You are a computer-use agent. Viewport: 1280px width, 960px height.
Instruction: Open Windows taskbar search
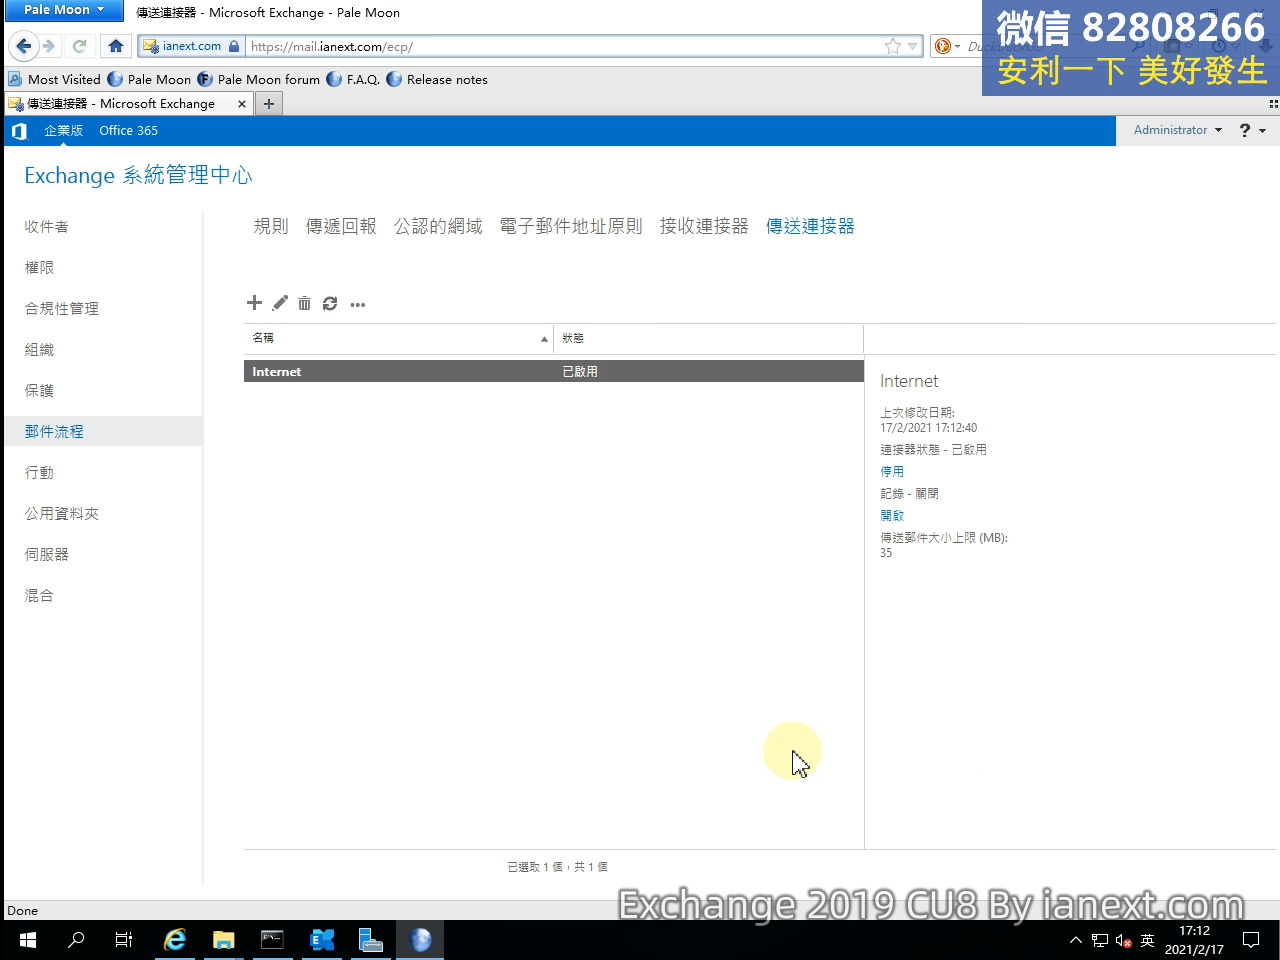(76, 940)
